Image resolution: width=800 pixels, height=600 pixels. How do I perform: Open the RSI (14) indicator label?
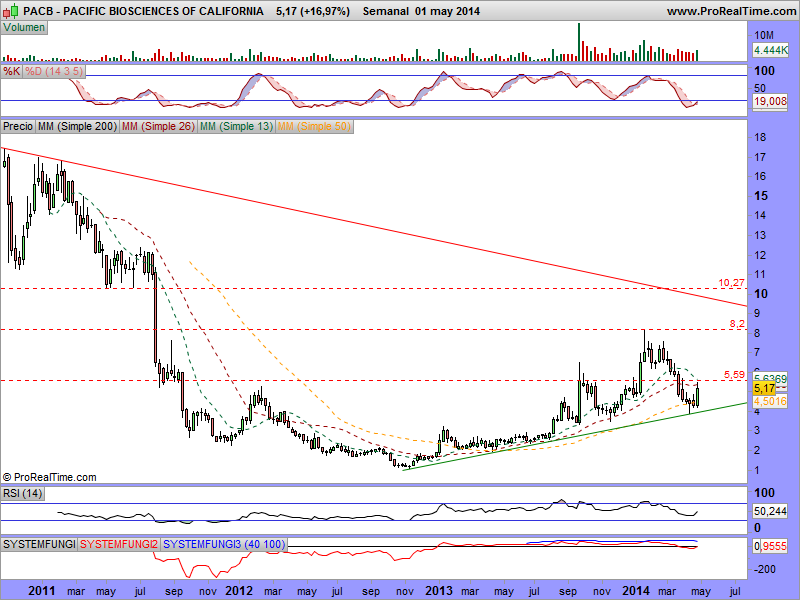[22, 493]
